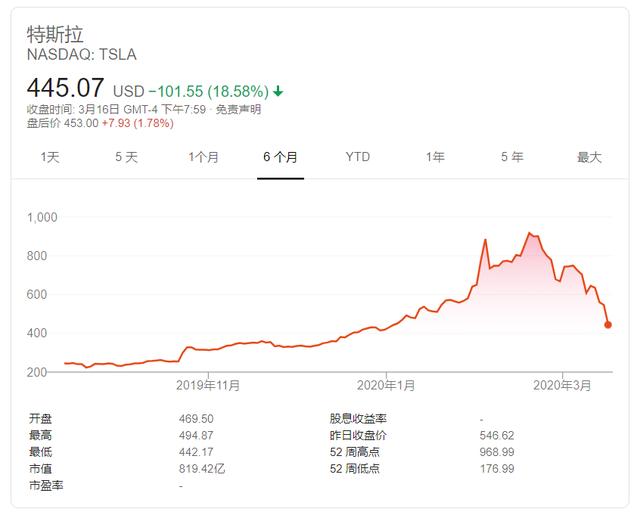640x515 pixels.
Task: Select the 最大 time range
Action: [589, 157]
